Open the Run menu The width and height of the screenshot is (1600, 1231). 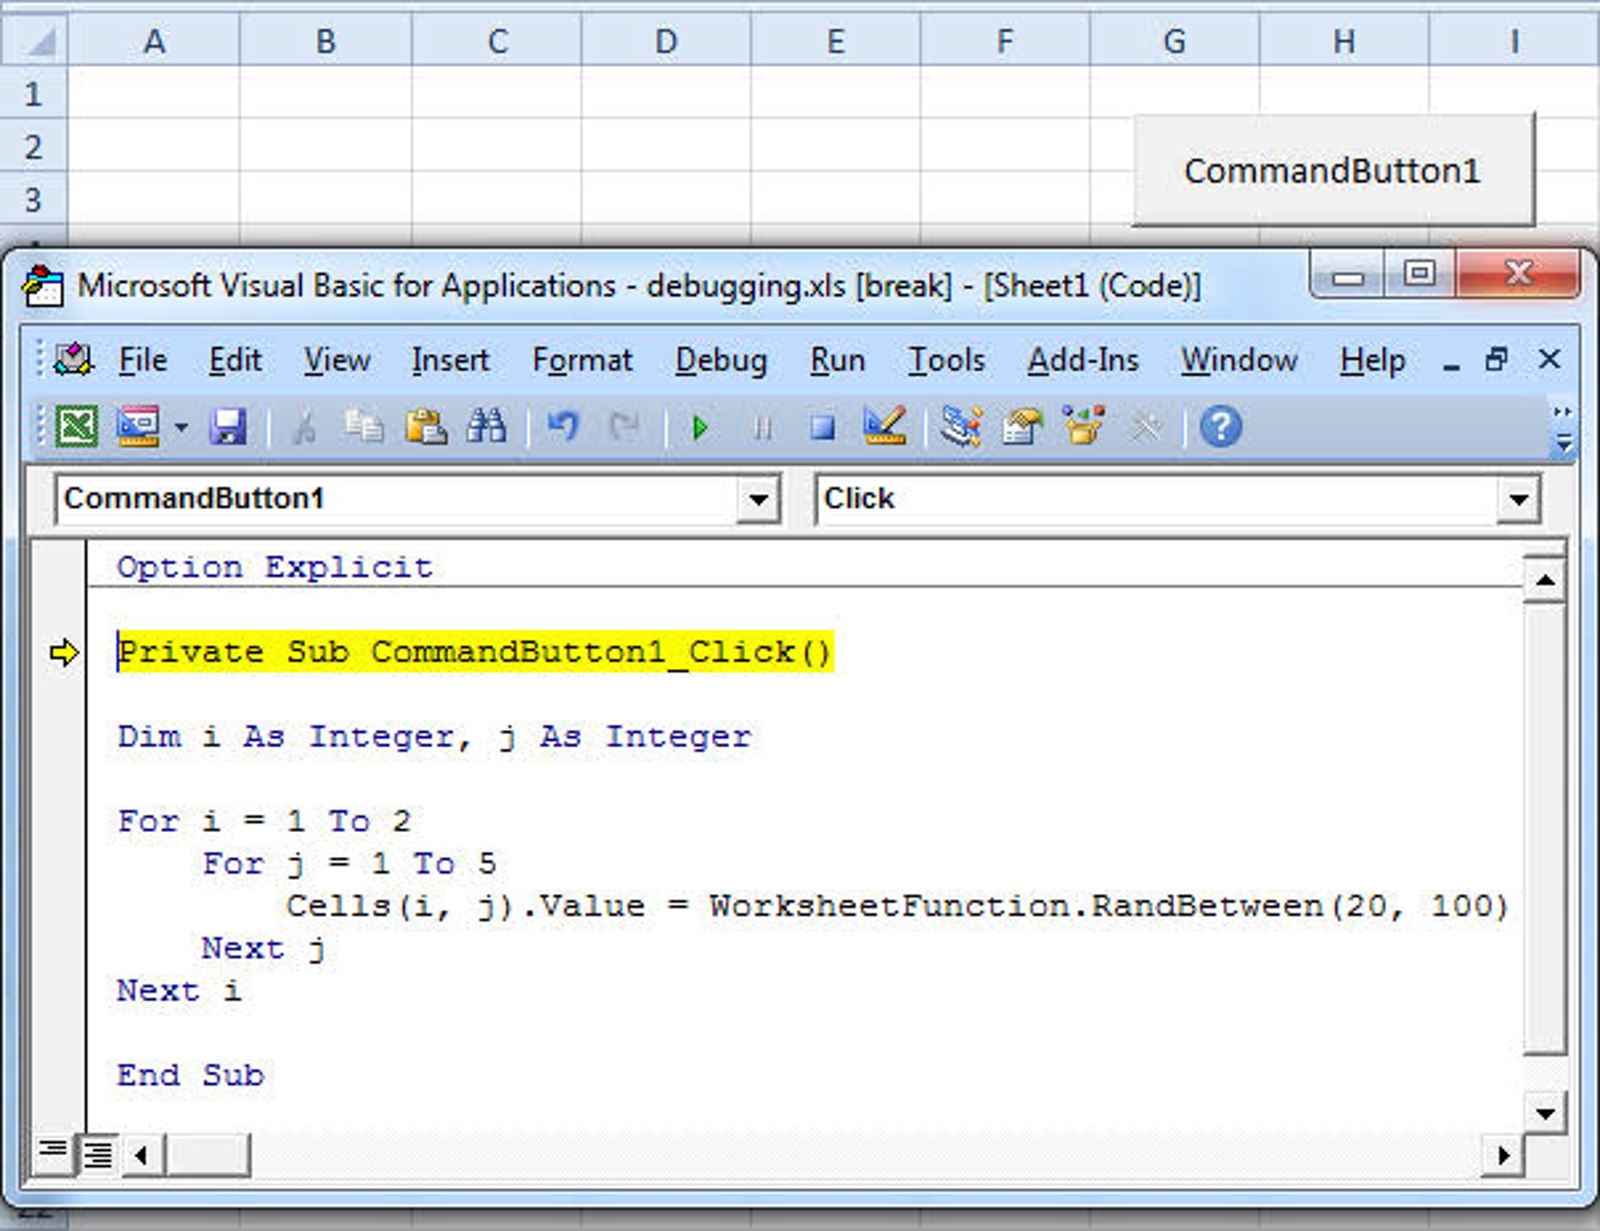[x=837, y=360]
